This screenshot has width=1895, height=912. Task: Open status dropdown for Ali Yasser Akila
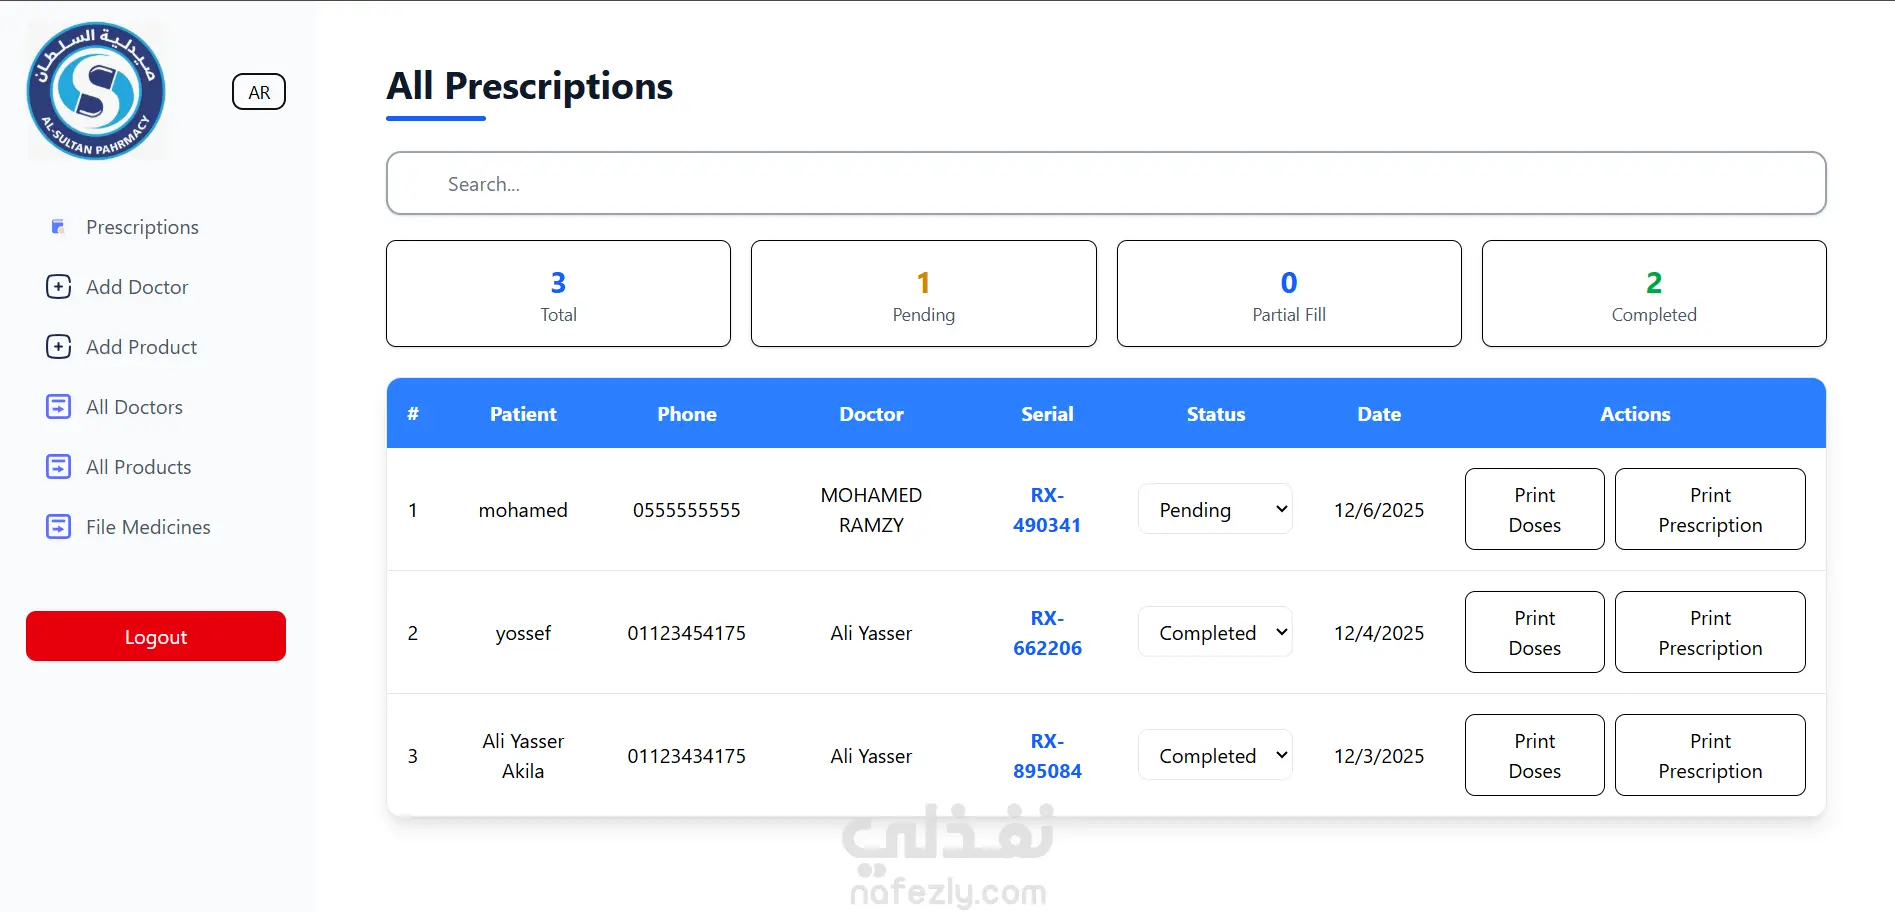1215,756
